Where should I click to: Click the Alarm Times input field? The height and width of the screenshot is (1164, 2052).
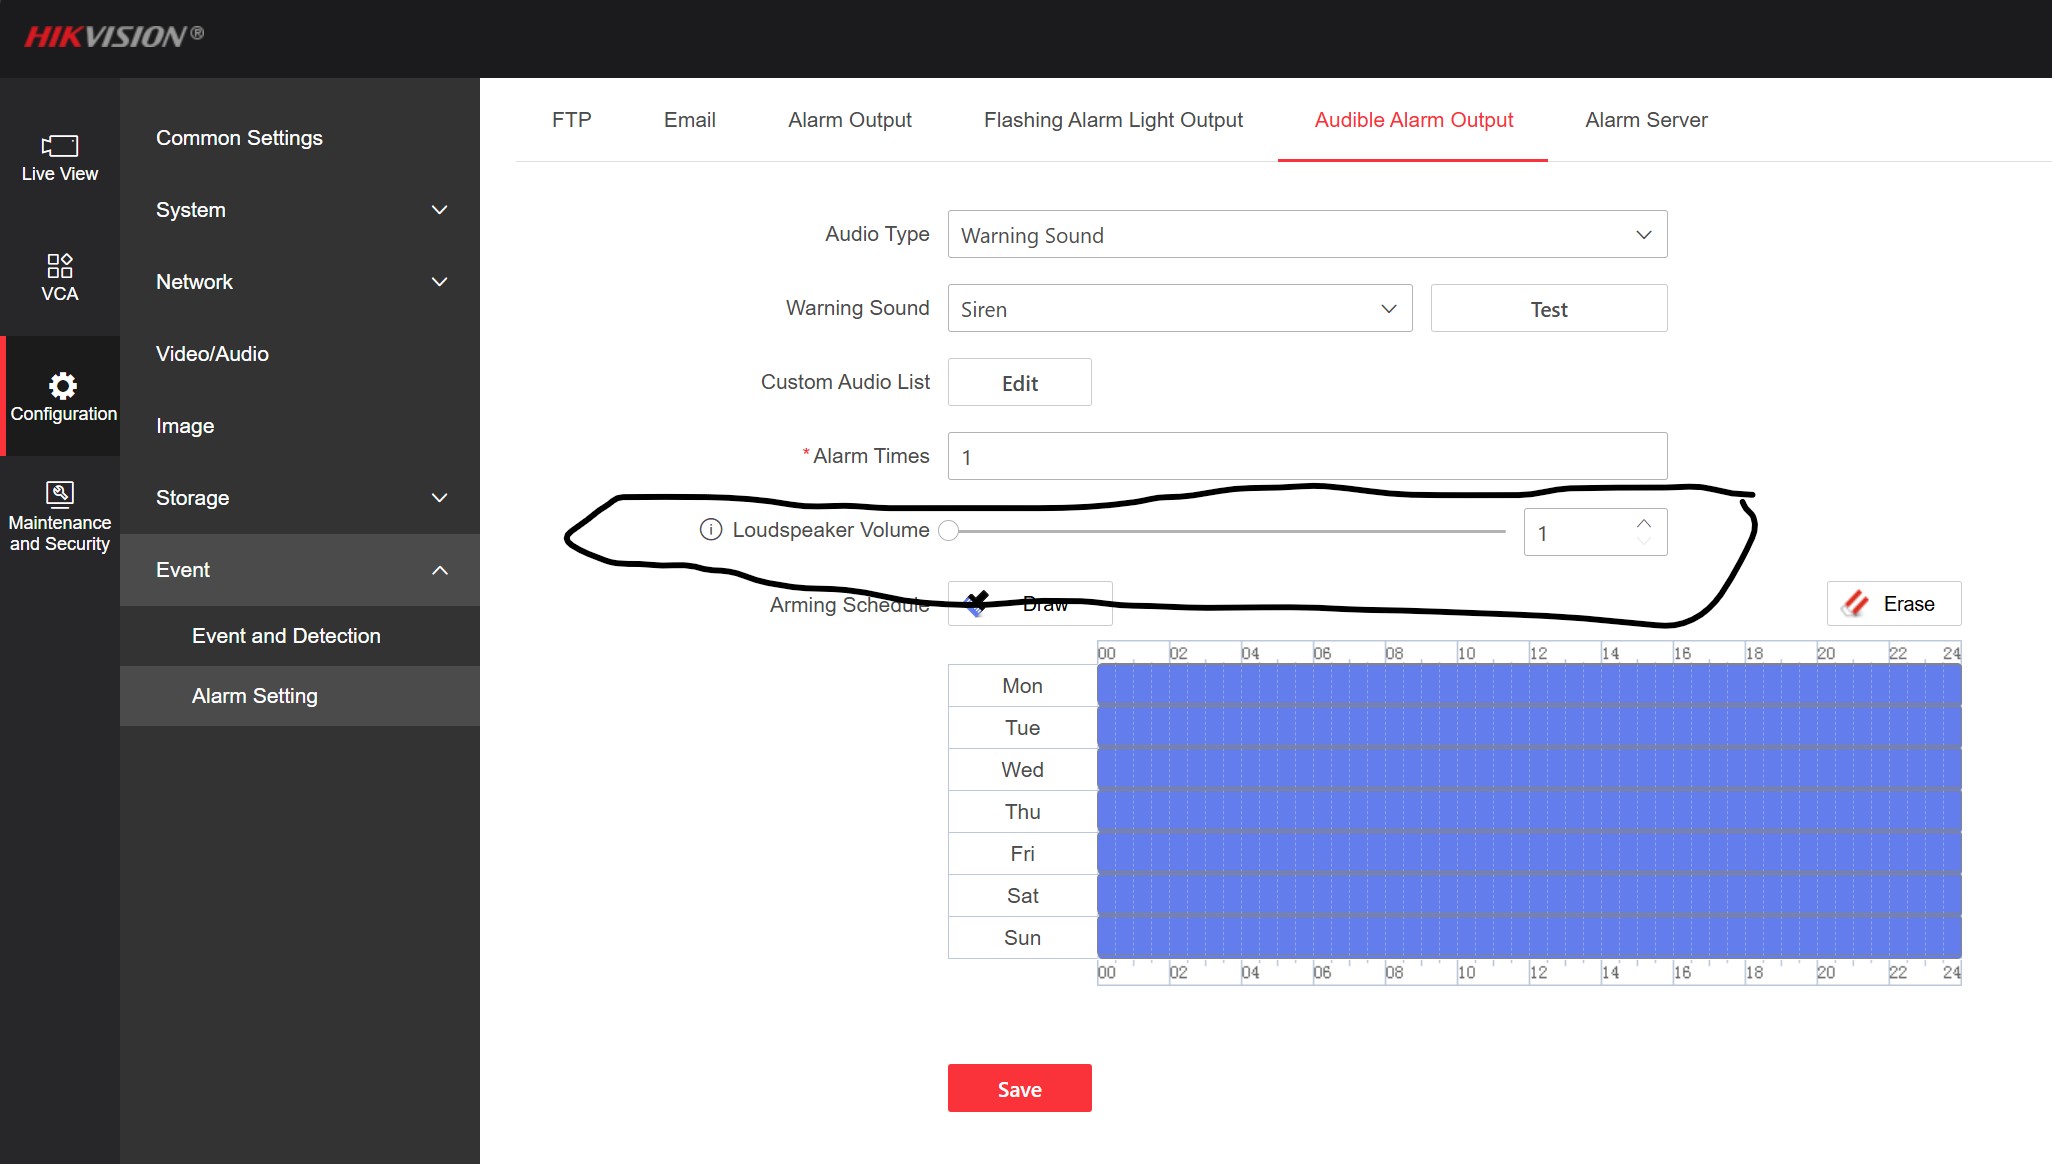click(1306, 457)
